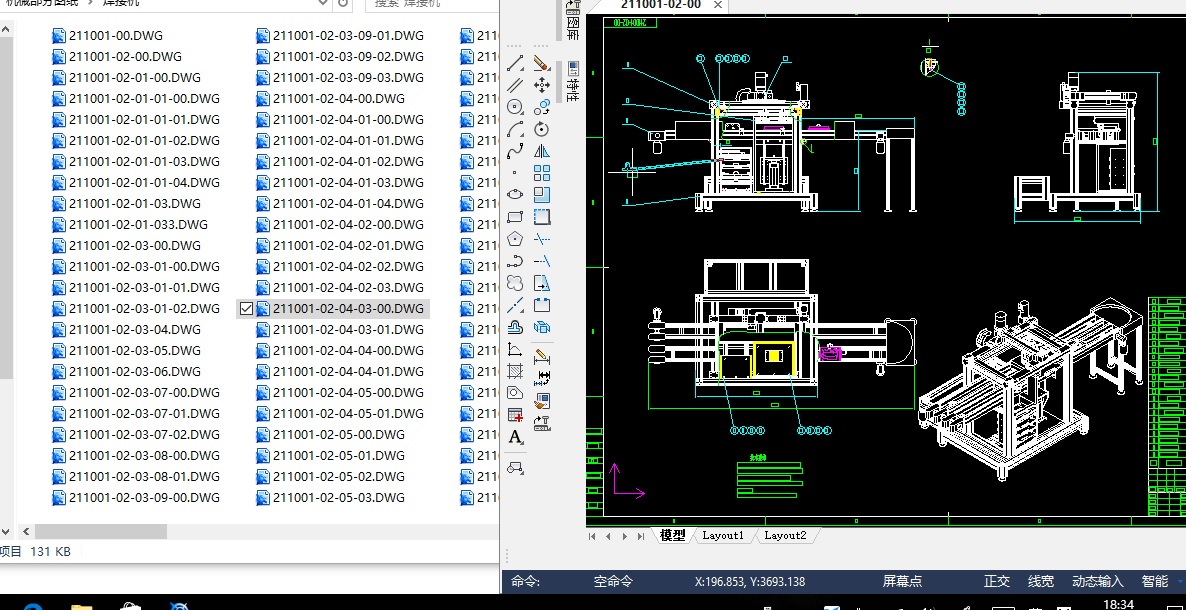Select the Hatch fill tool
Image resolution: width=1186 pixels, height=610 pixels.
515,371
